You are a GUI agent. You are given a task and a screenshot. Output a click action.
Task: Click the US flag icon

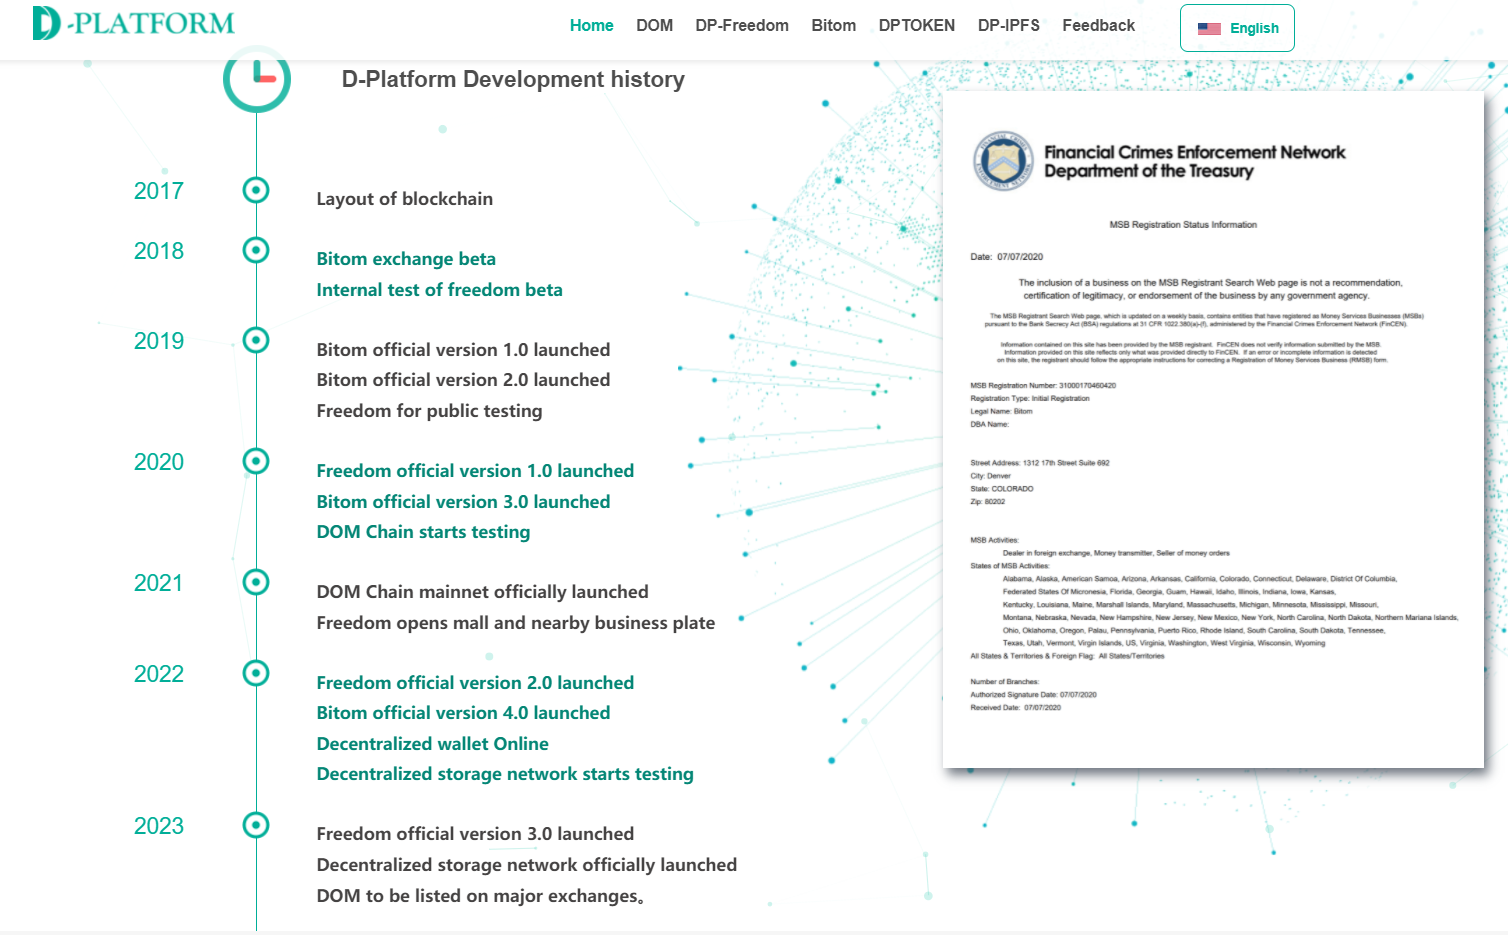coord(1209,29)
